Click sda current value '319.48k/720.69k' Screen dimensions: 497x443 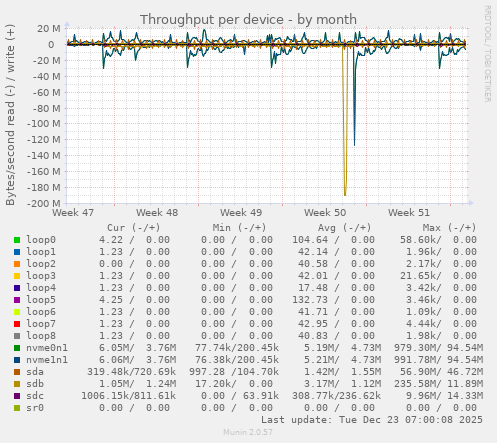131,372
